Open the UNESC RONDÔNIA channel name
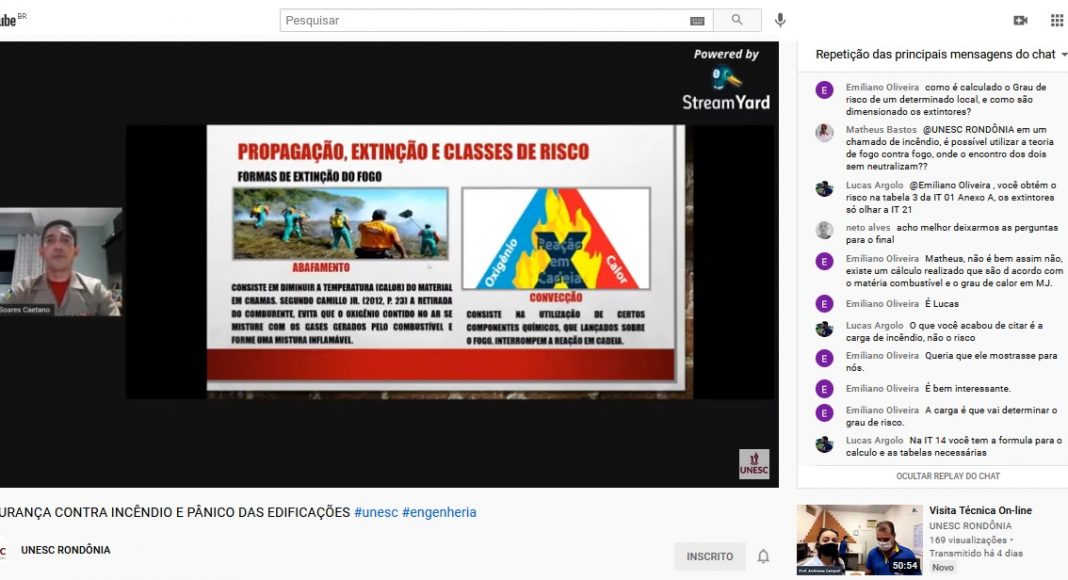 [x=66, y=550]
